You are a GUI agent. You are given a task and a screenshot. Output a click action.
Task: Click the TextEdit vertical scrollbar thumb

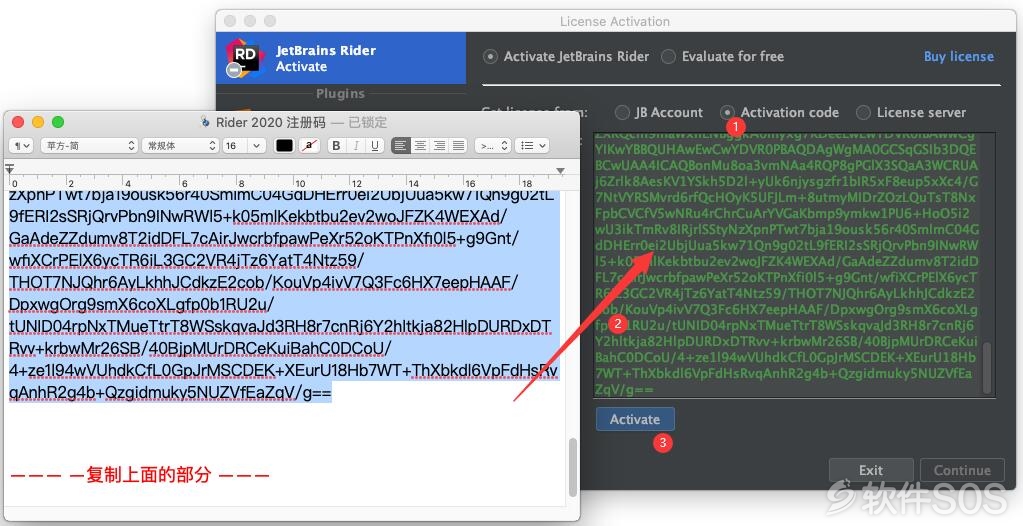tap(573, 467)
